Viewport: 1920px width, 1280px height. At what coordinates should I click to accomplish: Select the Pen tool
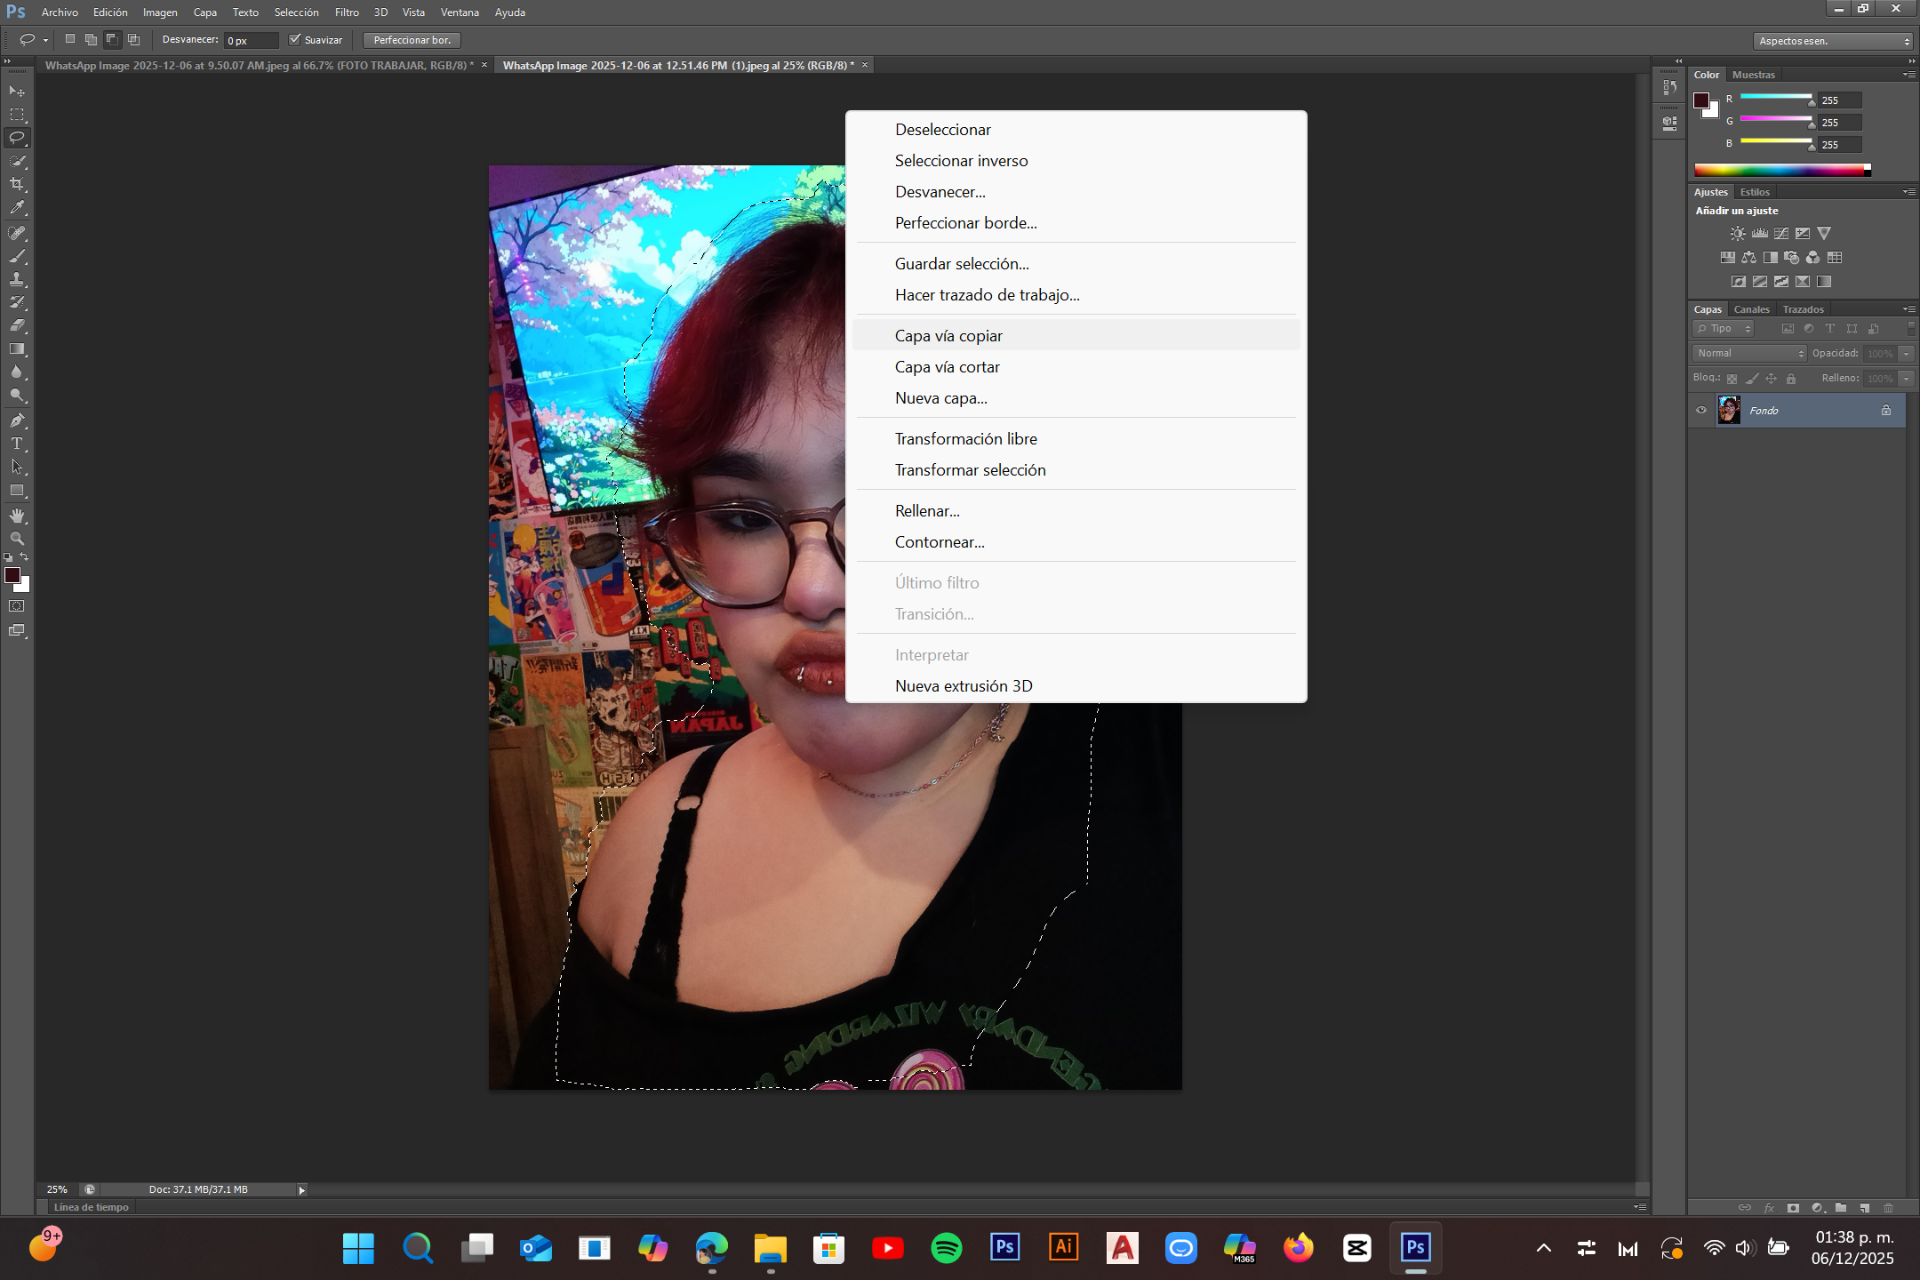17,420
